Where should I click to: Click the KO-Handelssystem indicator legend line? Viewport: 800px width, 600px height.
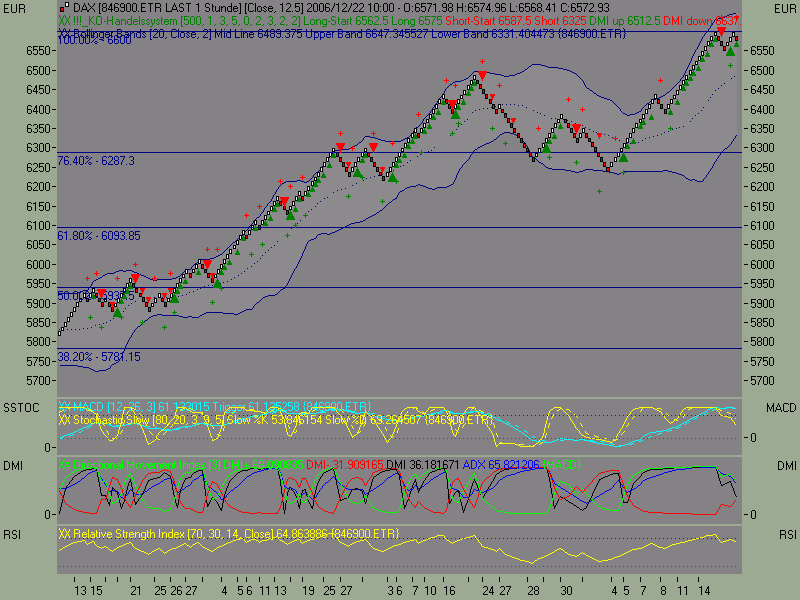point(399,21)
